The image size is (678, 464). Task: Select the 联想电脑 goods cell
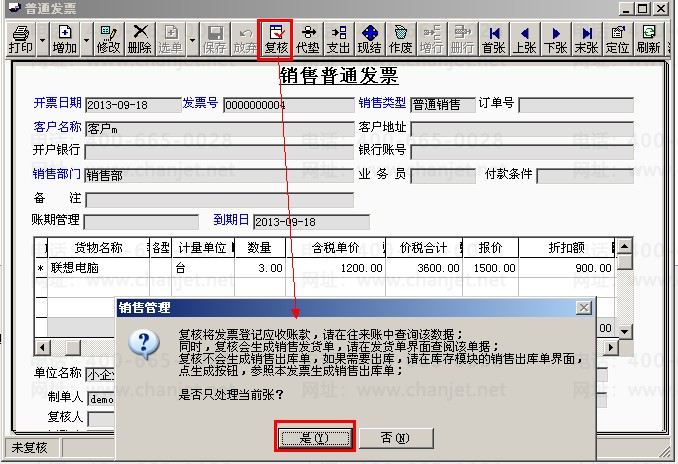pos(99,268)
